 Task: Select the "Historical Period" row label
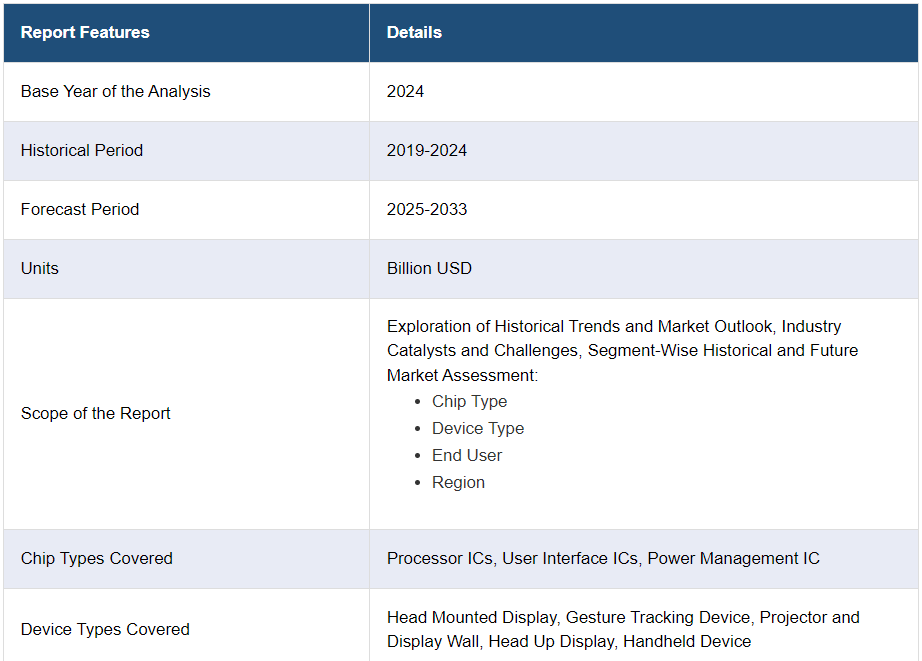click(82, 150)
